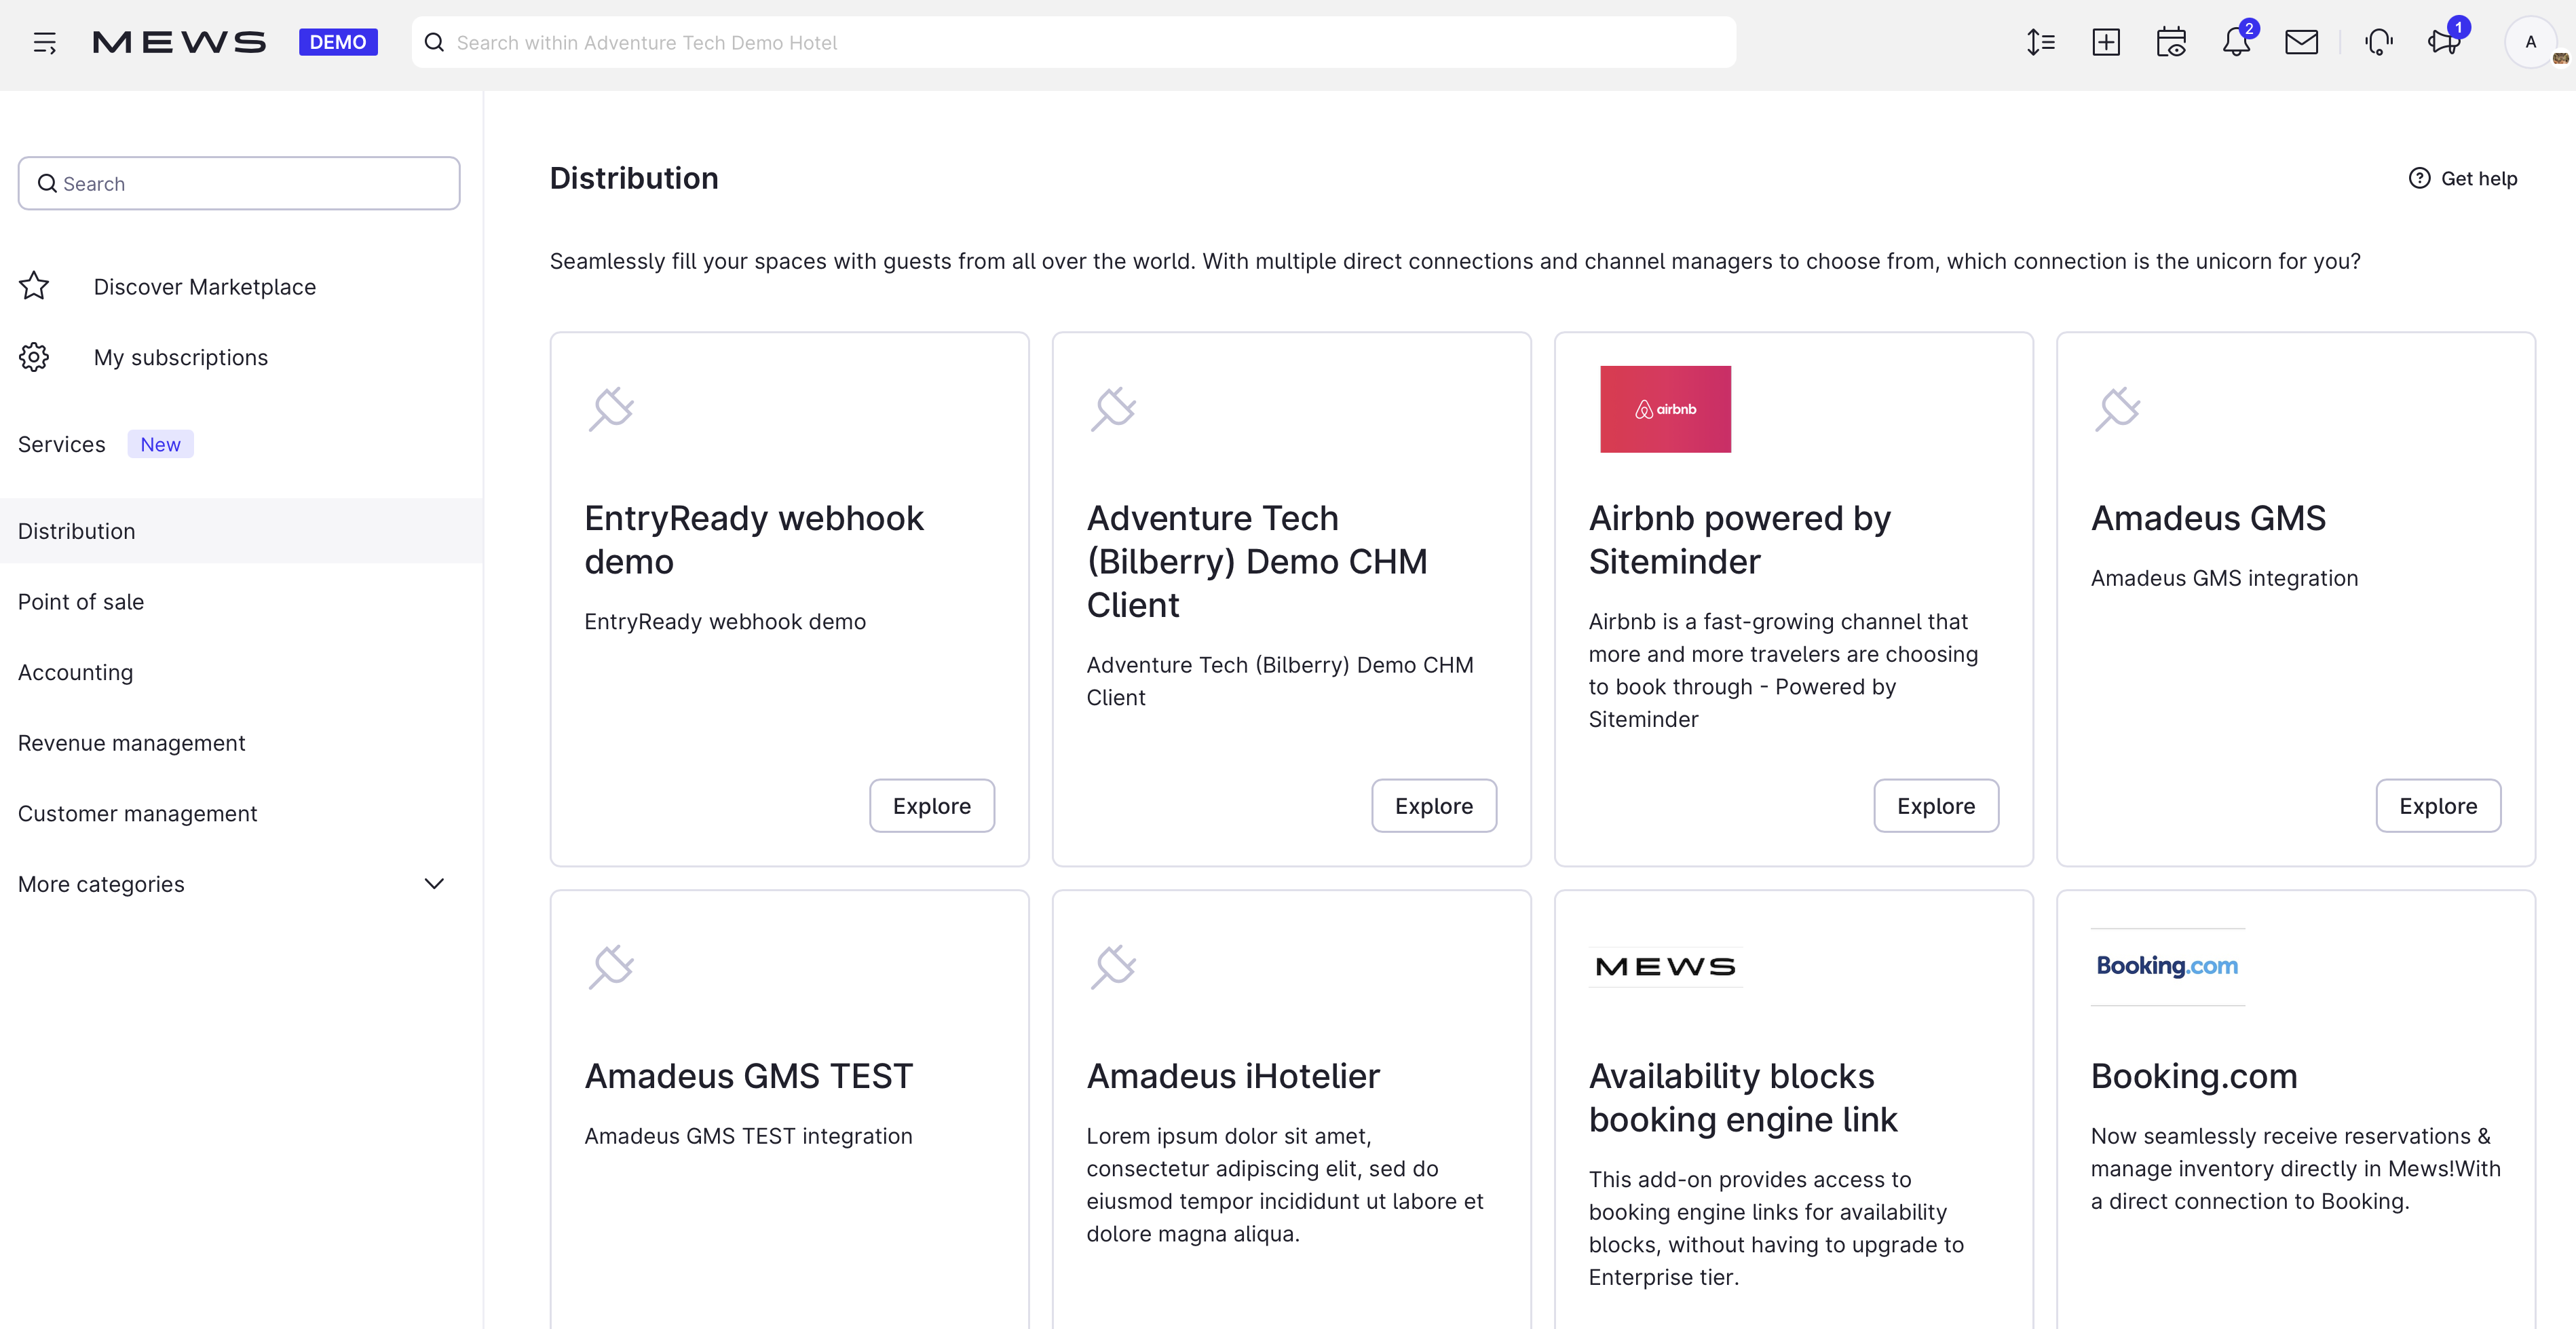Click the Booking.com logo thumbnail
The height and width of the screenshot is (1329, 2576).
point(2167,966)
